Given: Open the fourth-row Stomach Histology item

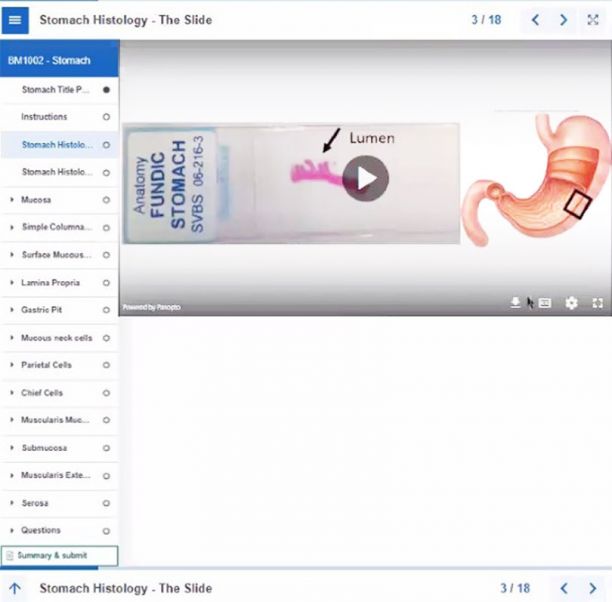Looking at the screenshot, I should point(60,172).
